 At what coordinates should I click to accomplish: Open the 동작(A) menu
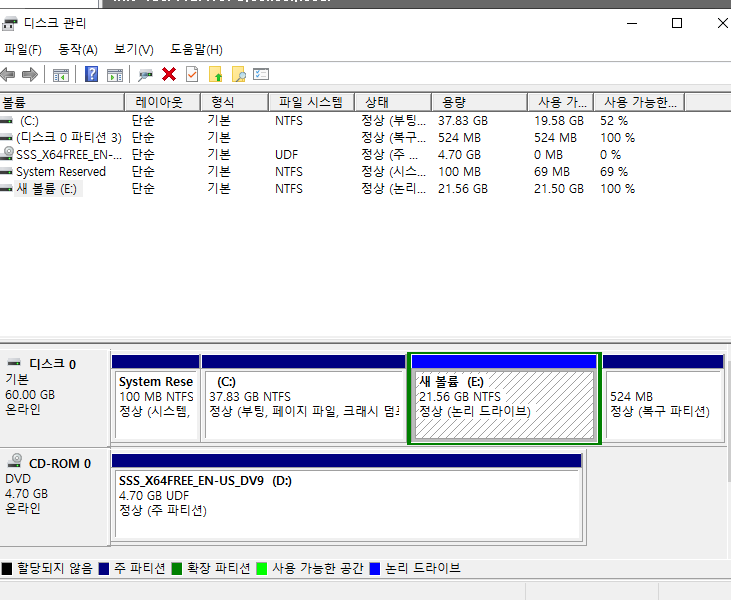tap(78, 49)
